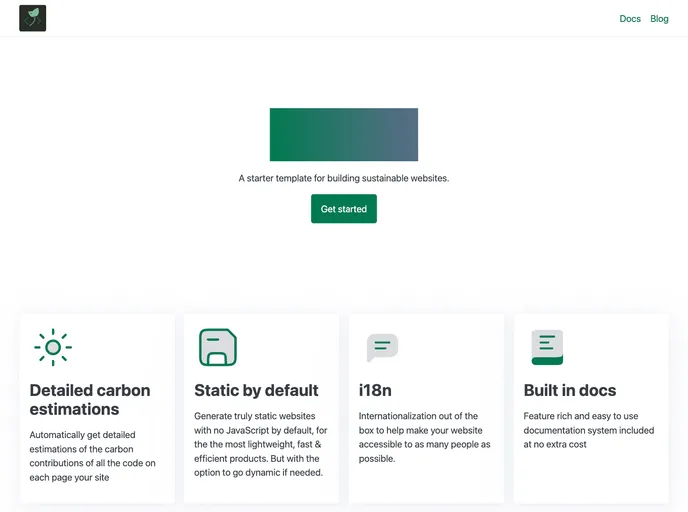Click the carbon contributions description paragraph
Image resolution: width=688 pixels, height=512 pixels.
(x=93, y=456)
